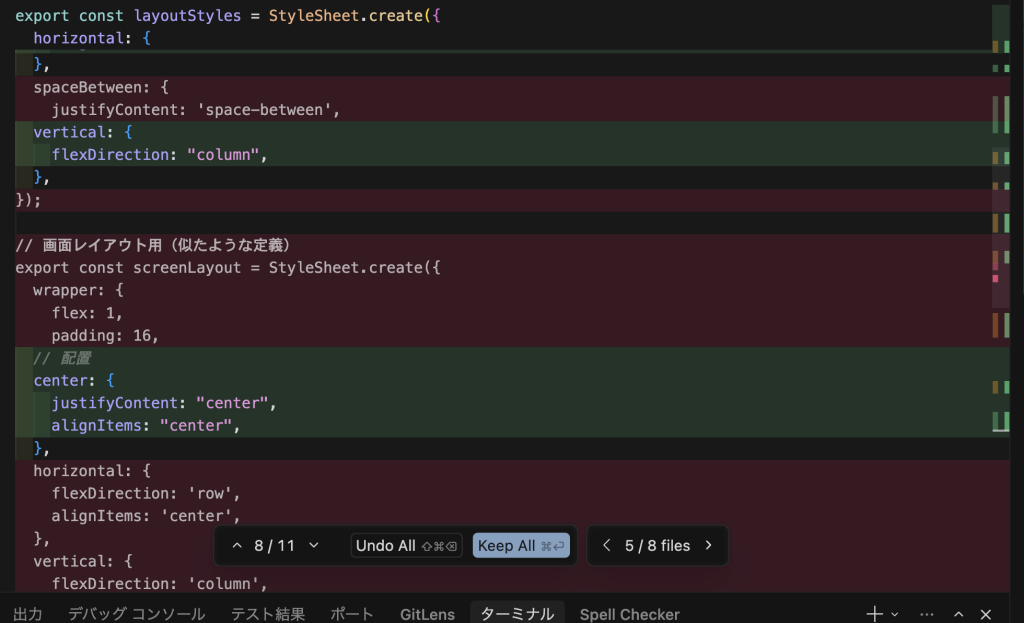Open panel more actions ellipsis menu
This screenshot has height=623, width=1024.
coord(927,614)
